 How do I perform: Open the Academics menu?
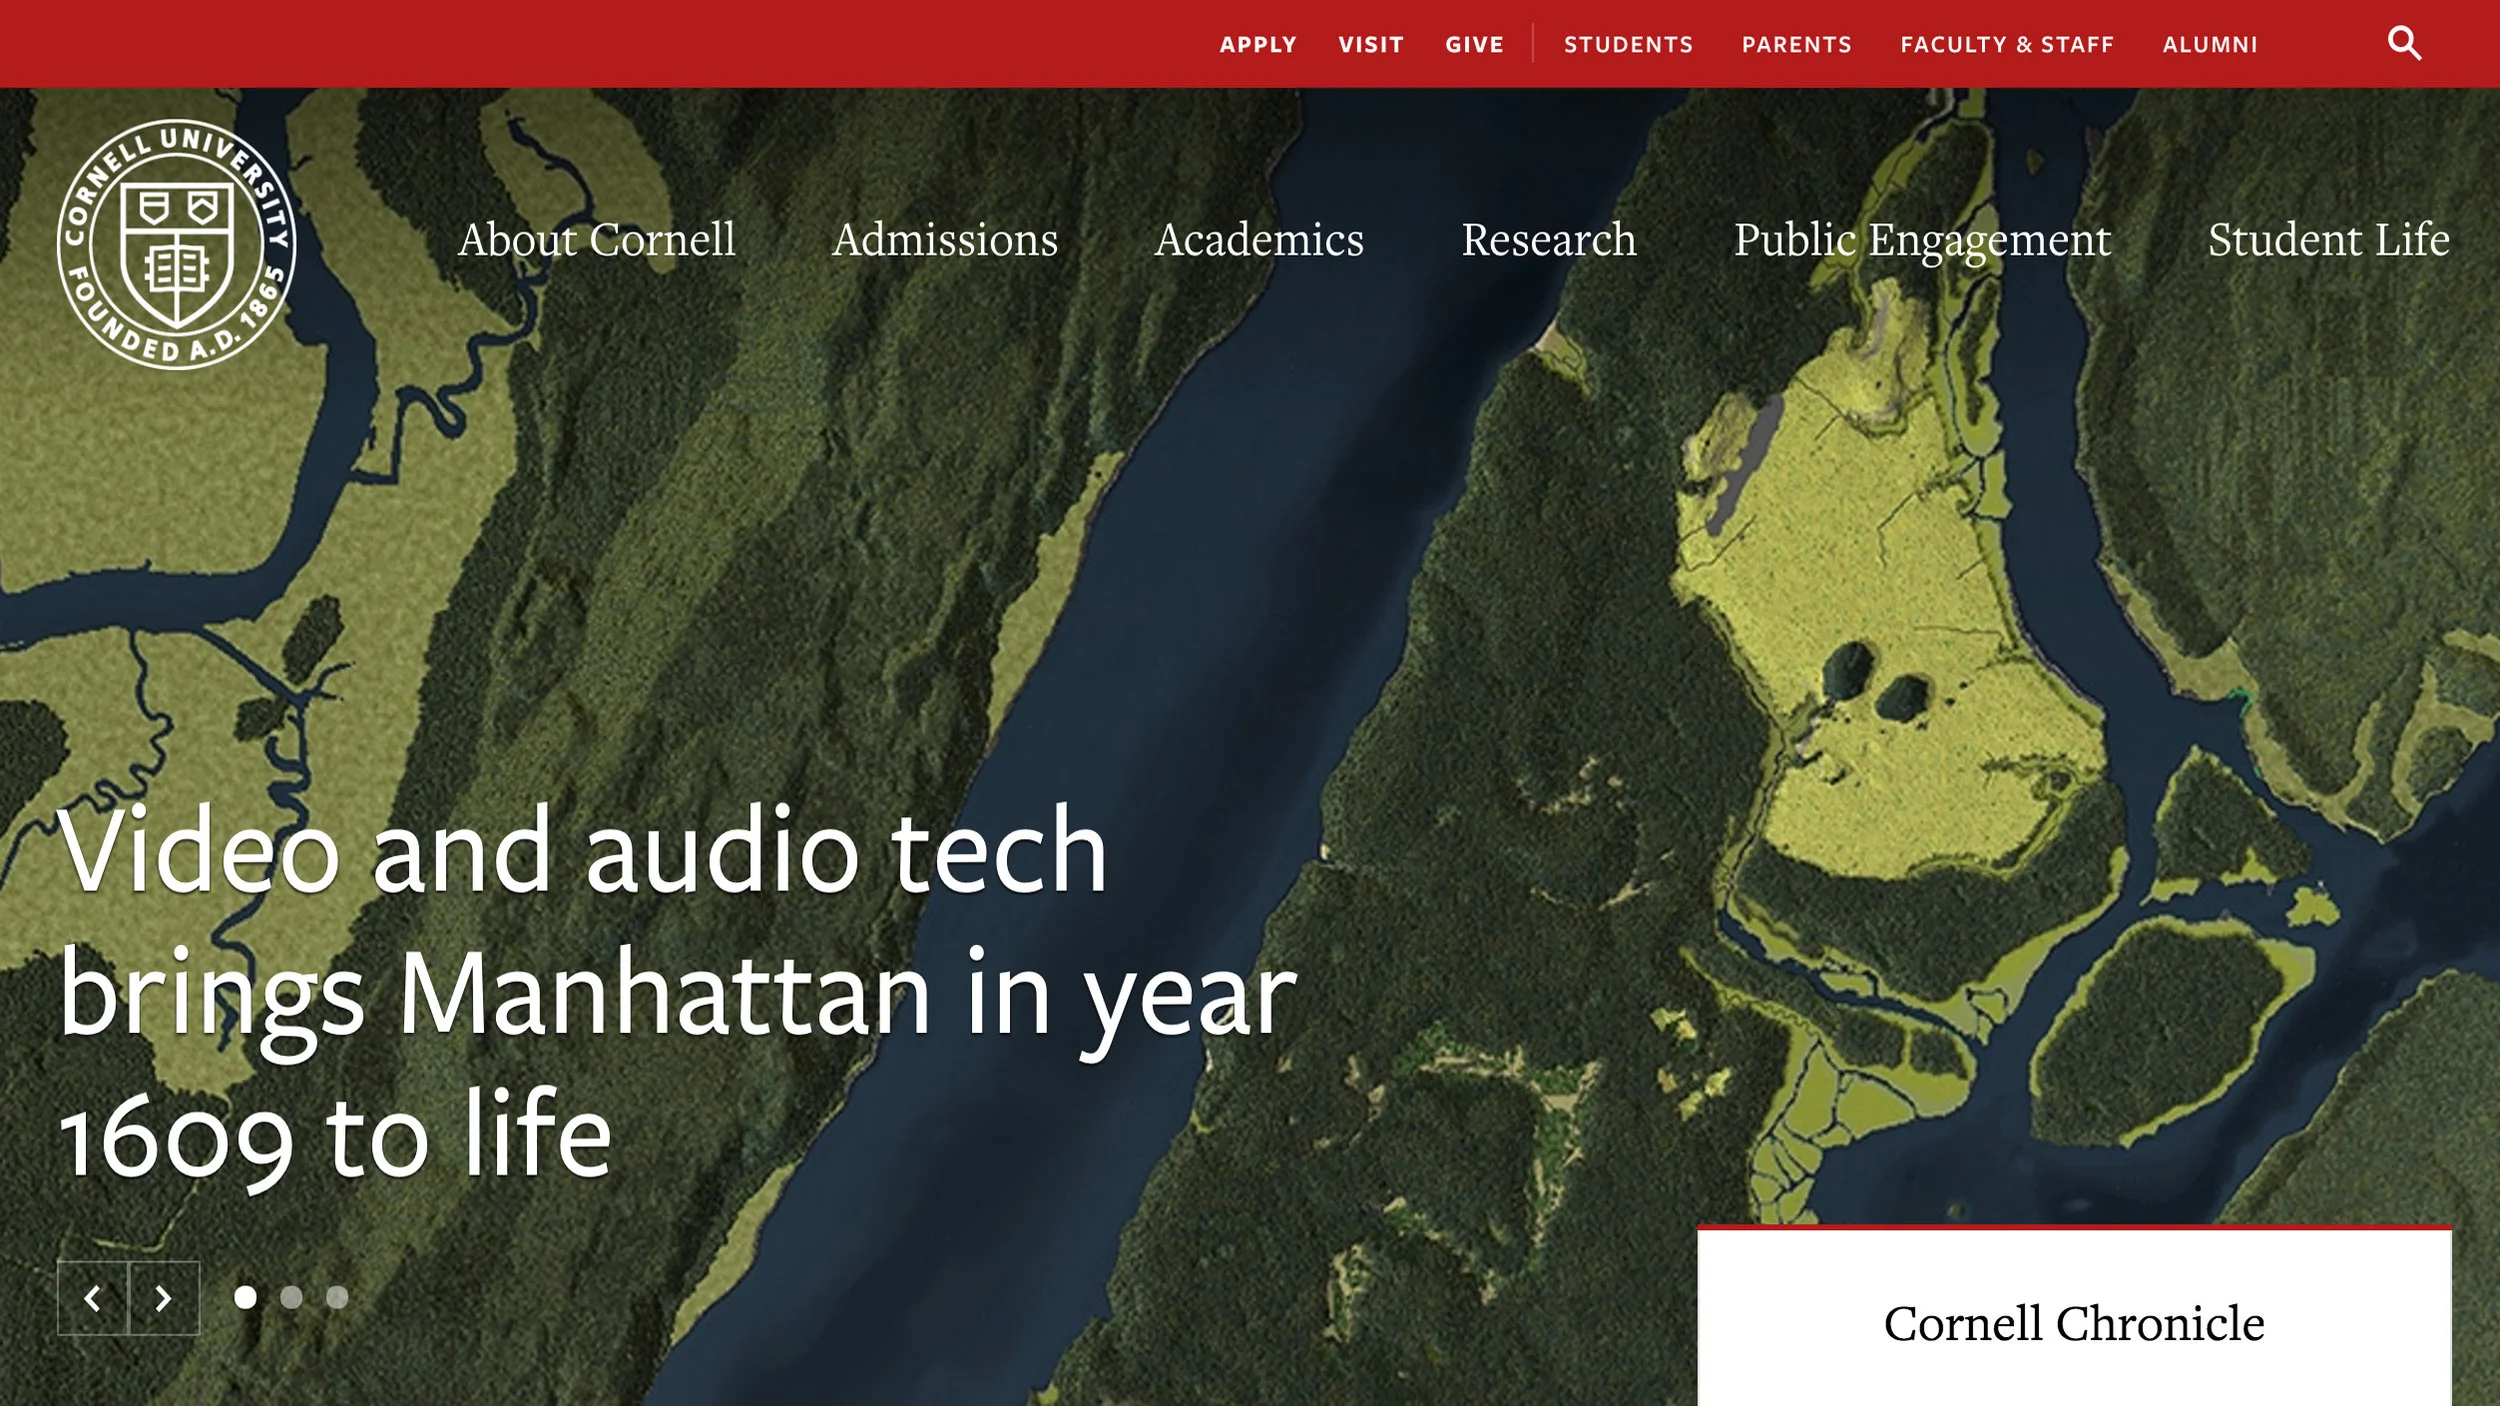click(1261, 240)
